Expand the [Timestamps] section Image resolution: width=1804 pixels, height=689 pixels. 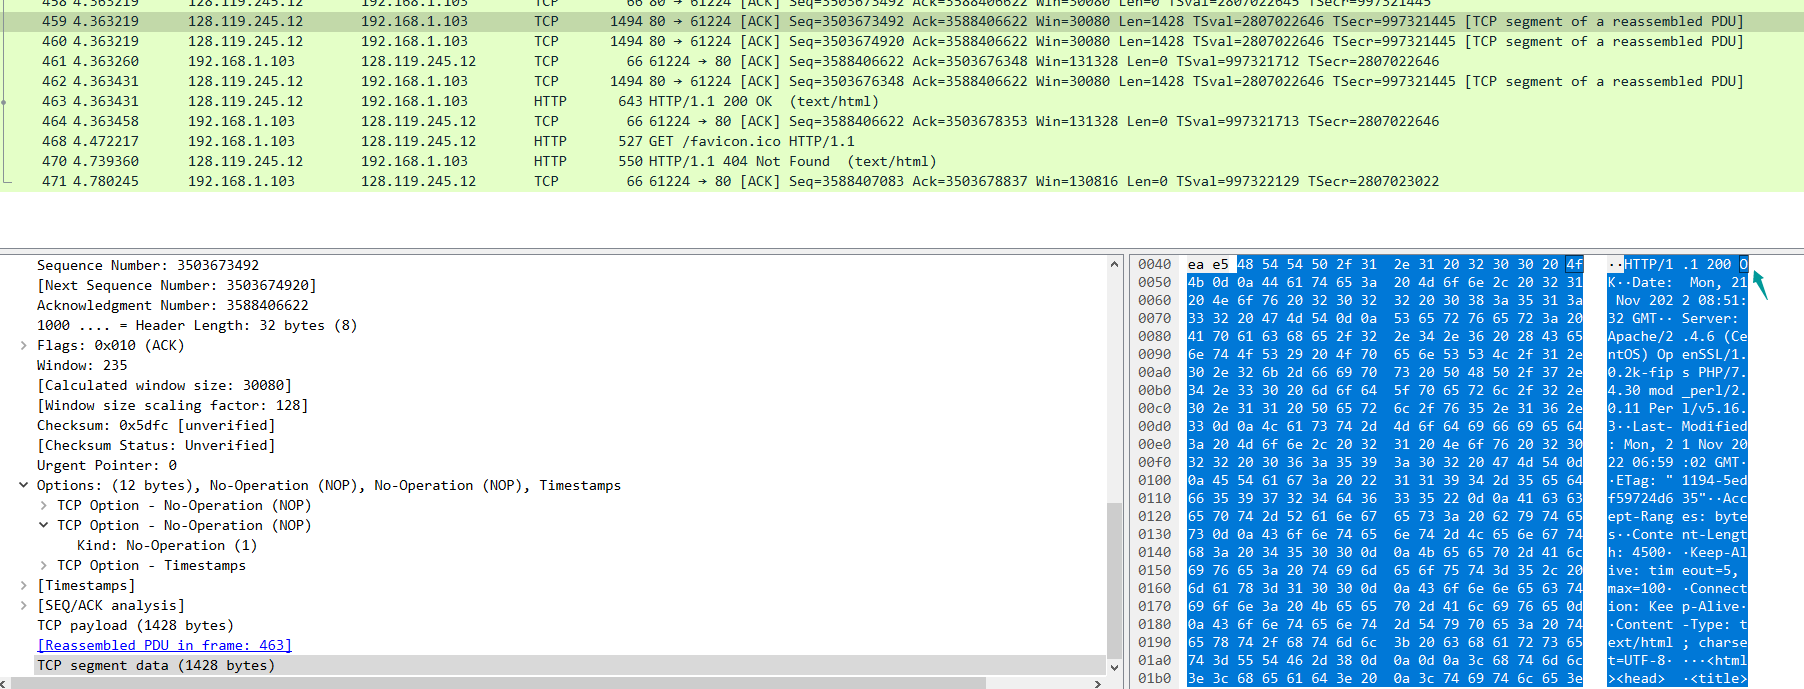click(23, 585)
